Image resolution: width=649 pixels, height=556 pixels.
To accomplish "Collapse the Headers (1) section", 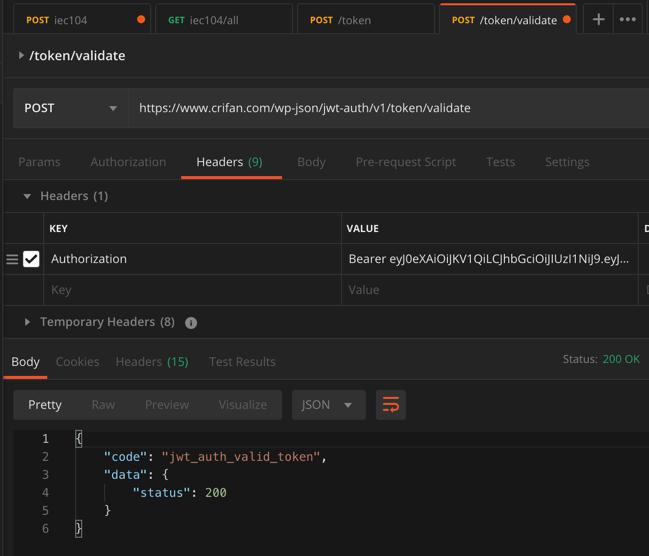I will tap(27, 196).
